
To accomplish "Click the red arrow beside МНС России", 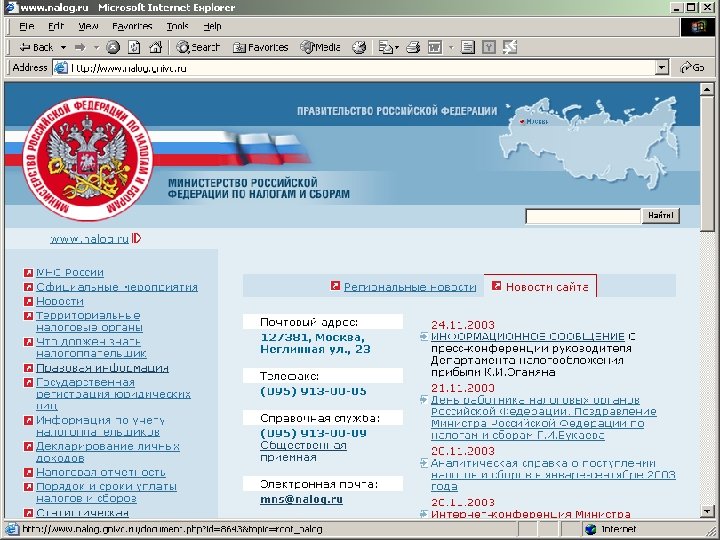I will [x=28, y=273].
